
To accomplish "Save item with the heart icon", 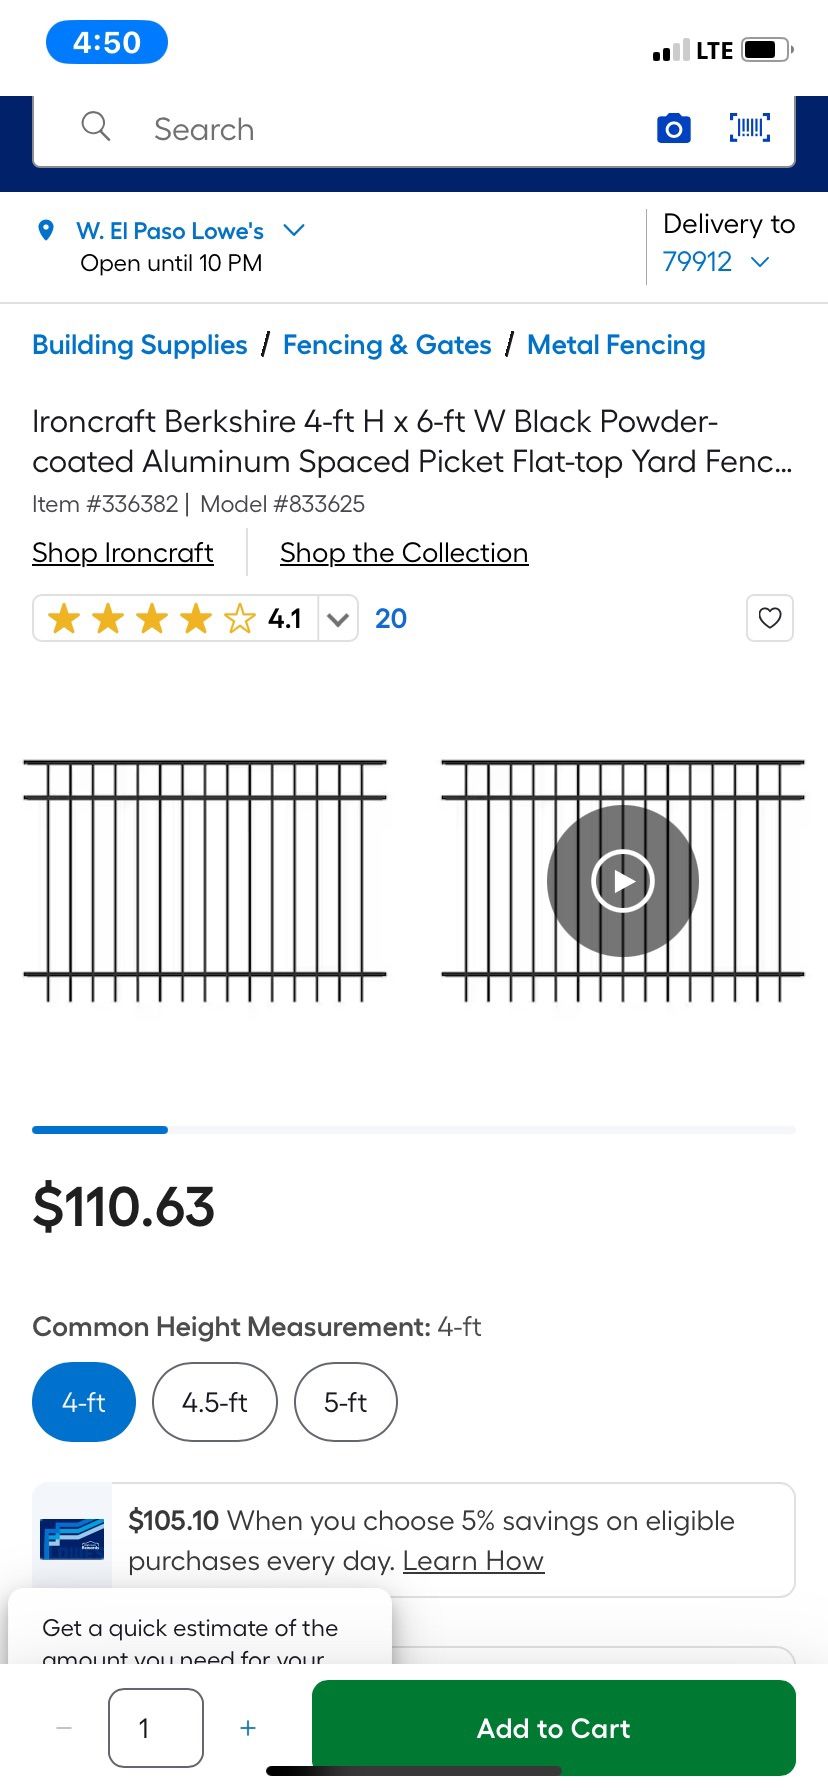I will pyautogui.click(x=770, y=618).
